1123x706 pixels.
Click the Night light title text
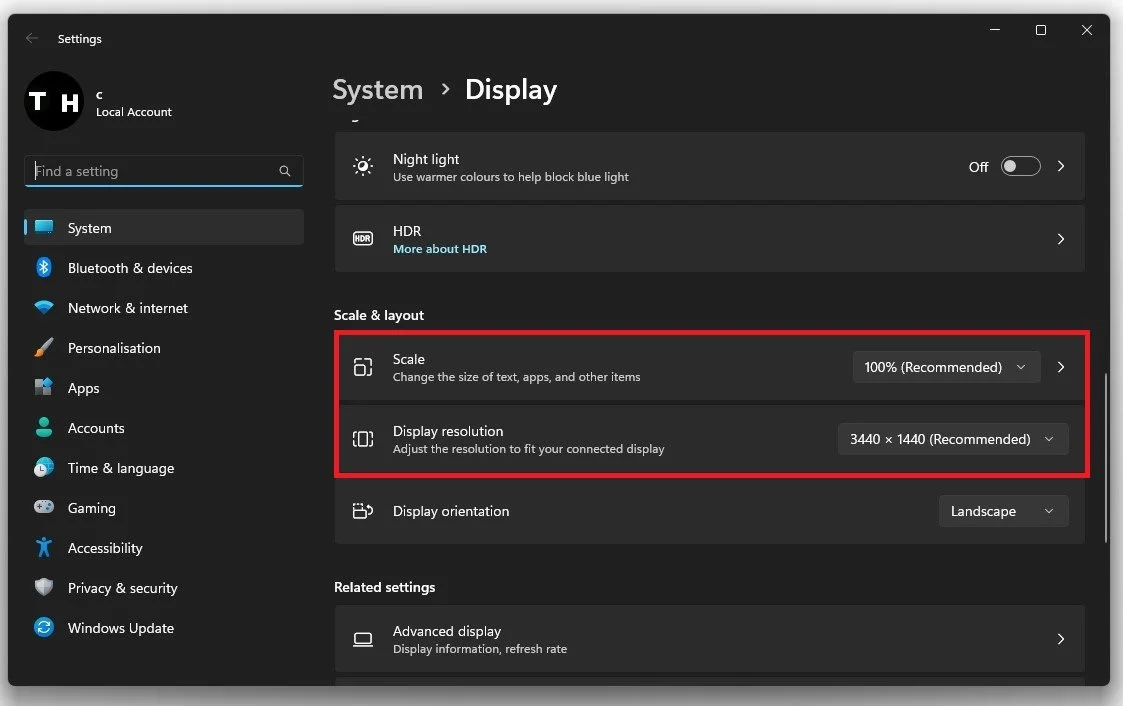(x=426, y=159)
